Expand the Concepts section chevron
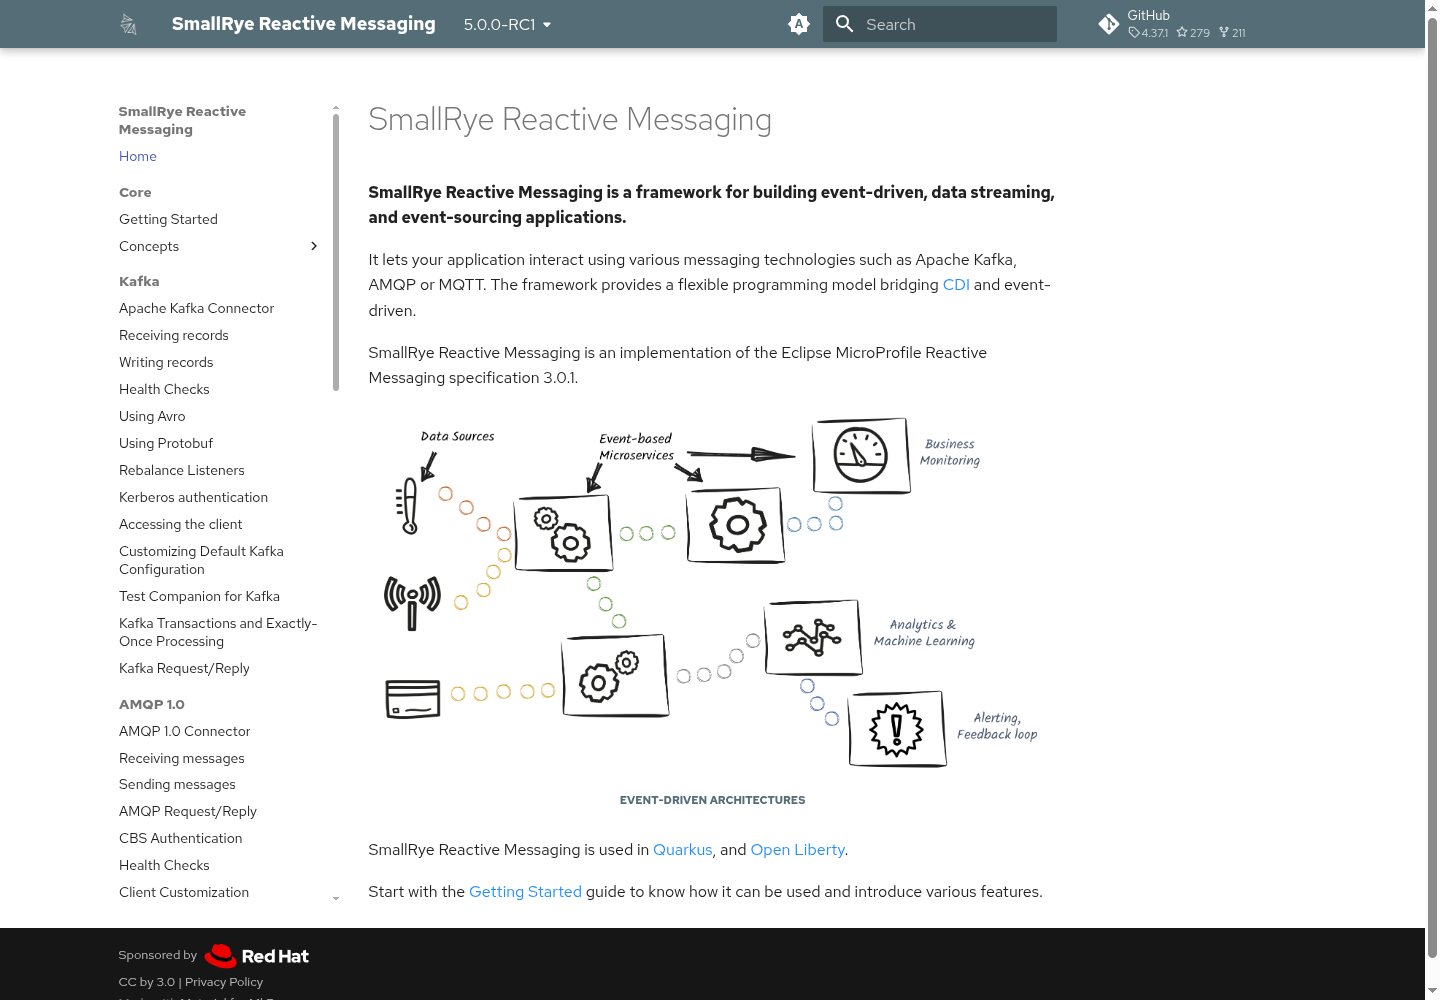Screen dimensions: 1440x1000 [314, 246]
